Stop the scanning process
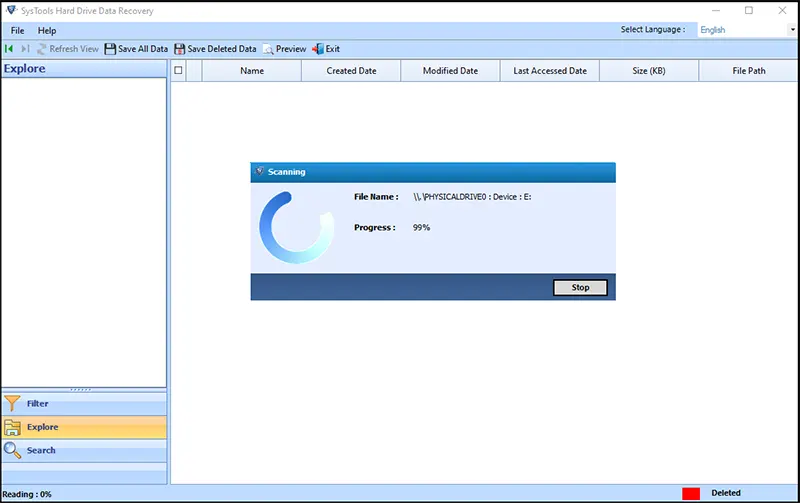The image size is (800, 503). pyautogui.click(x=580, y=287)
